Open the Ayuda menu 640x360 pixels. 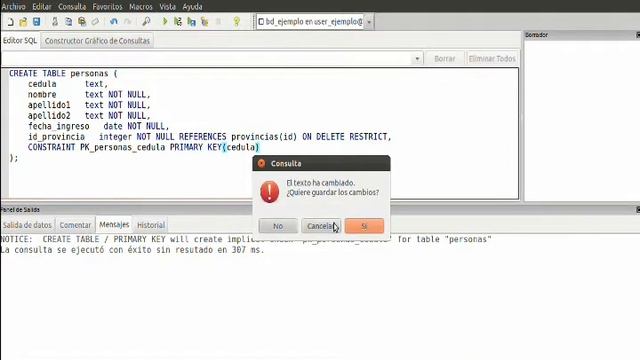[x=192, y=7]
